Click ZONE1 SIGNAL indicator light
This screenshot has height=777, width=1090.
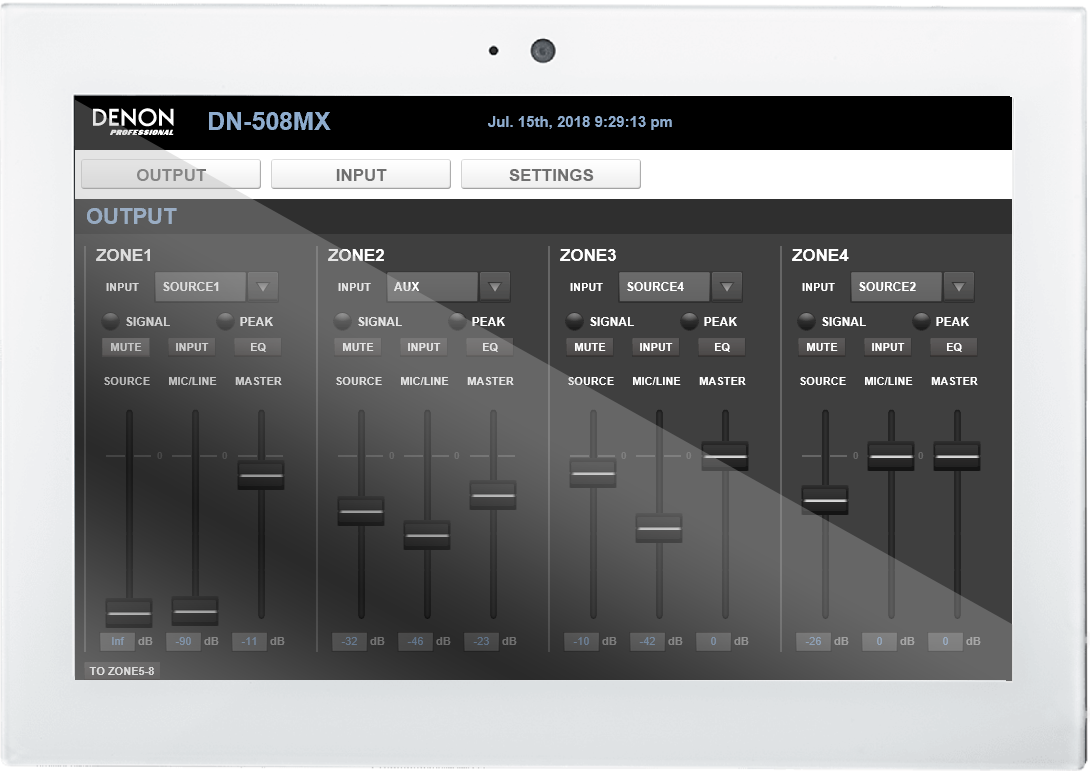[111, 321]
